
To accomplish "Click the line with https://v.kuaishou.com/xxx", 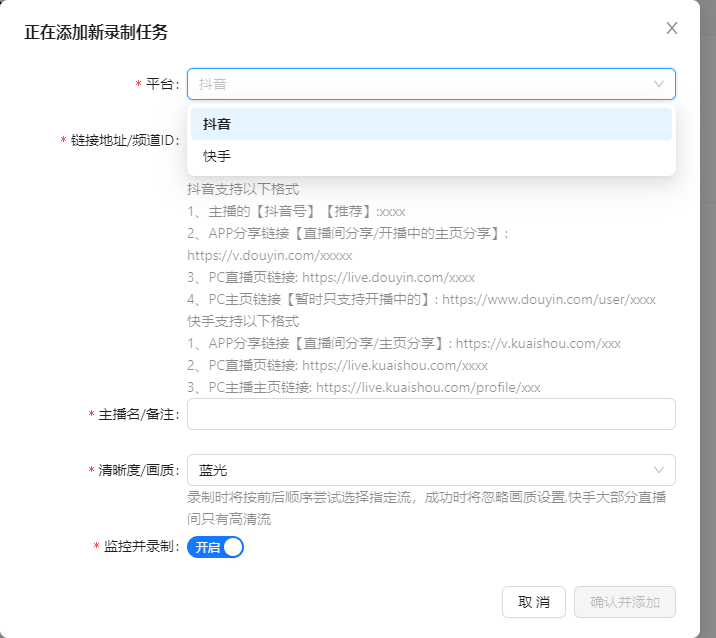I will click(404, 343).
